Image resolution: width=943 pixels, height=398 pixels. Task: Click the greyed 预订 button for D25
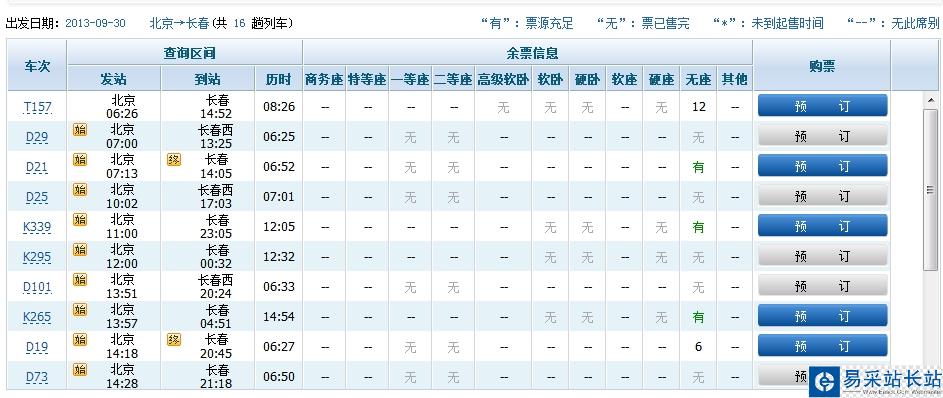click(x=823, y=196)
